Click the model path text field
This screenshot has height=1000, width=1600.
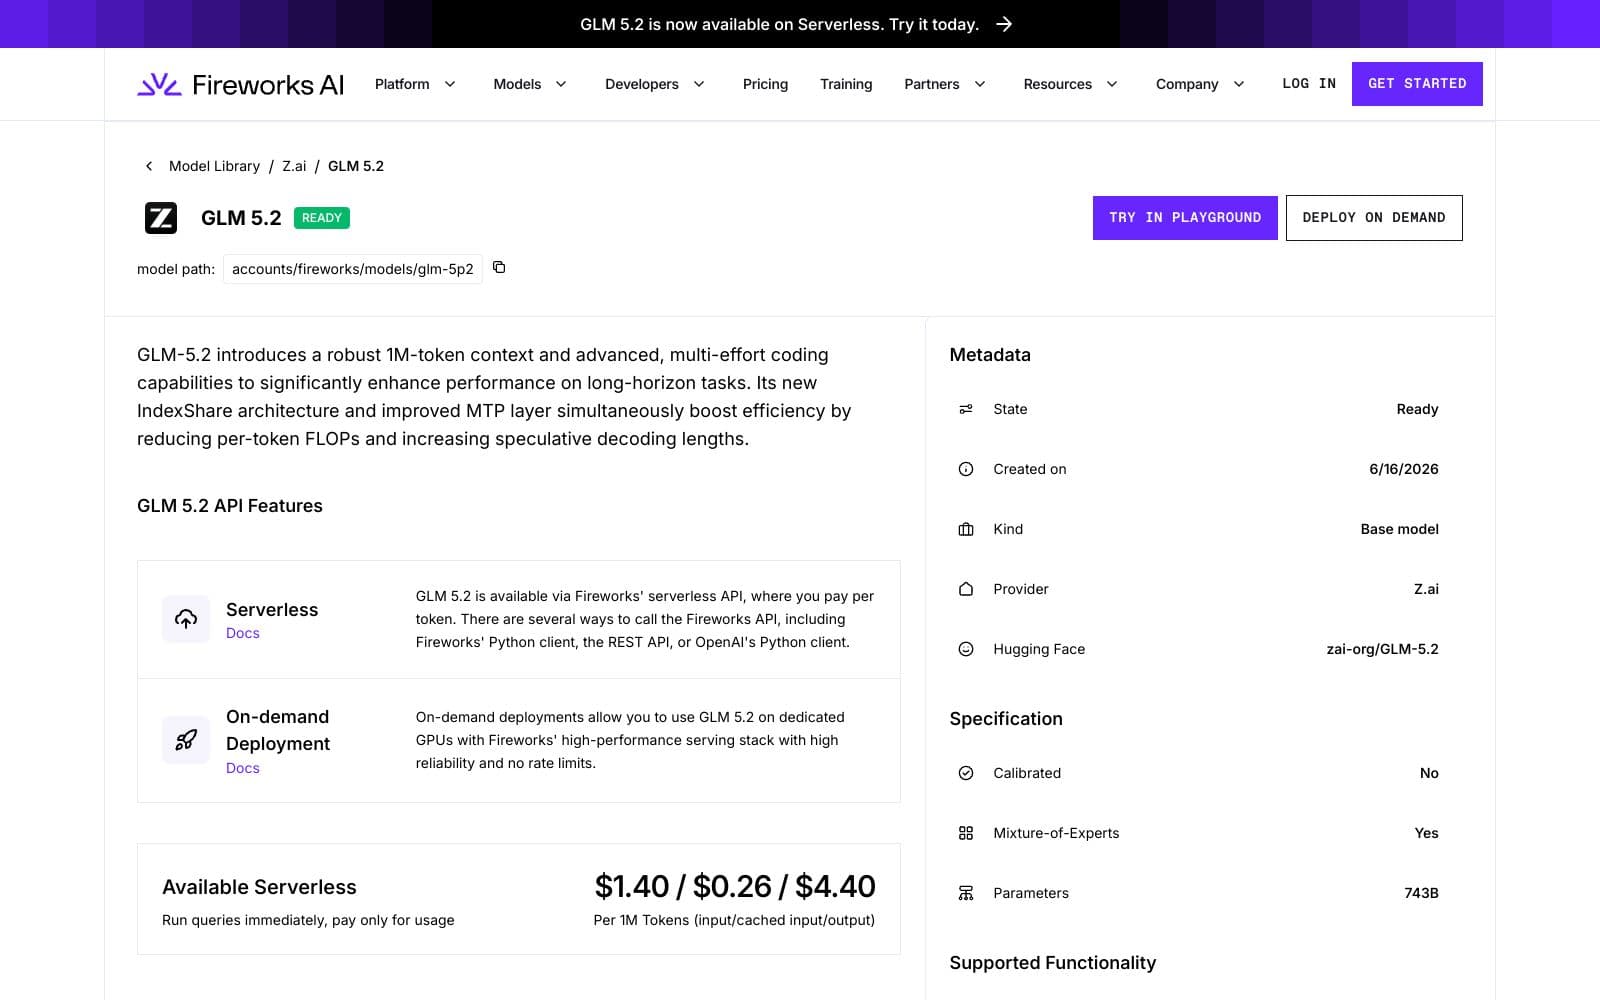point(353,269)
